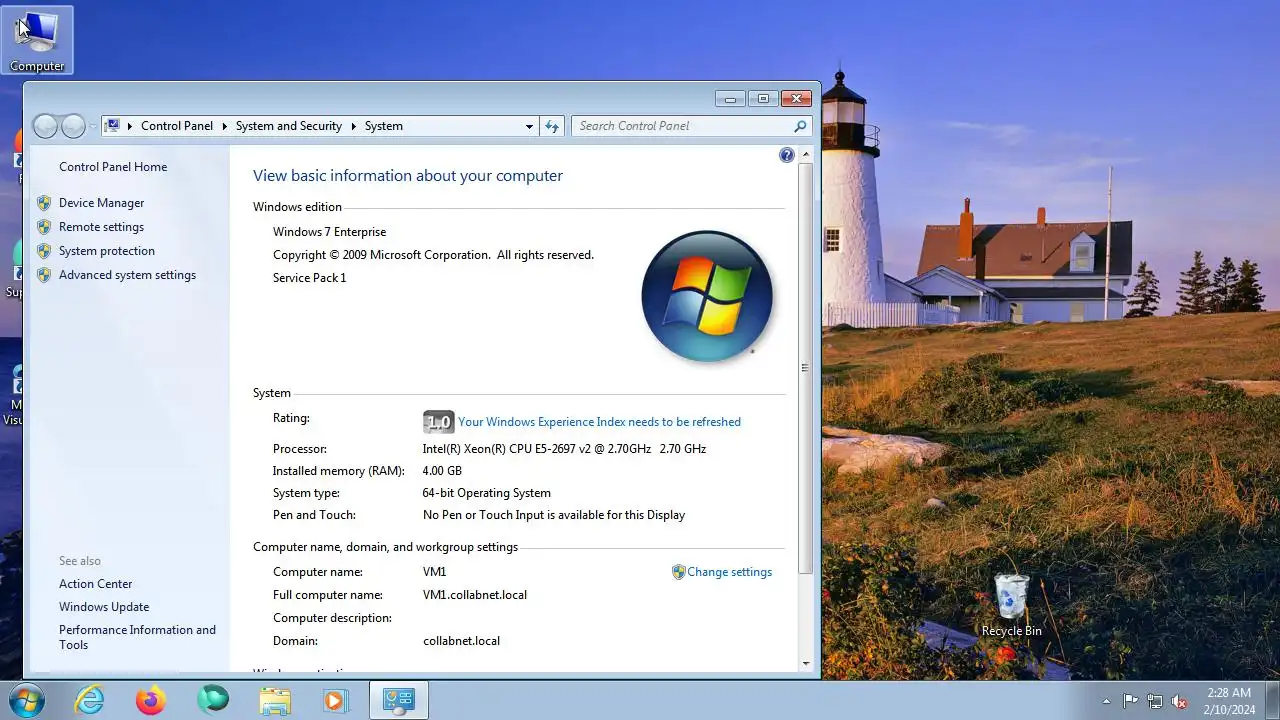Click the VM1.collabnet.local full computer name
This screenshot has width=1280, height=720.
pyautogui.click(x=475, y=595)
